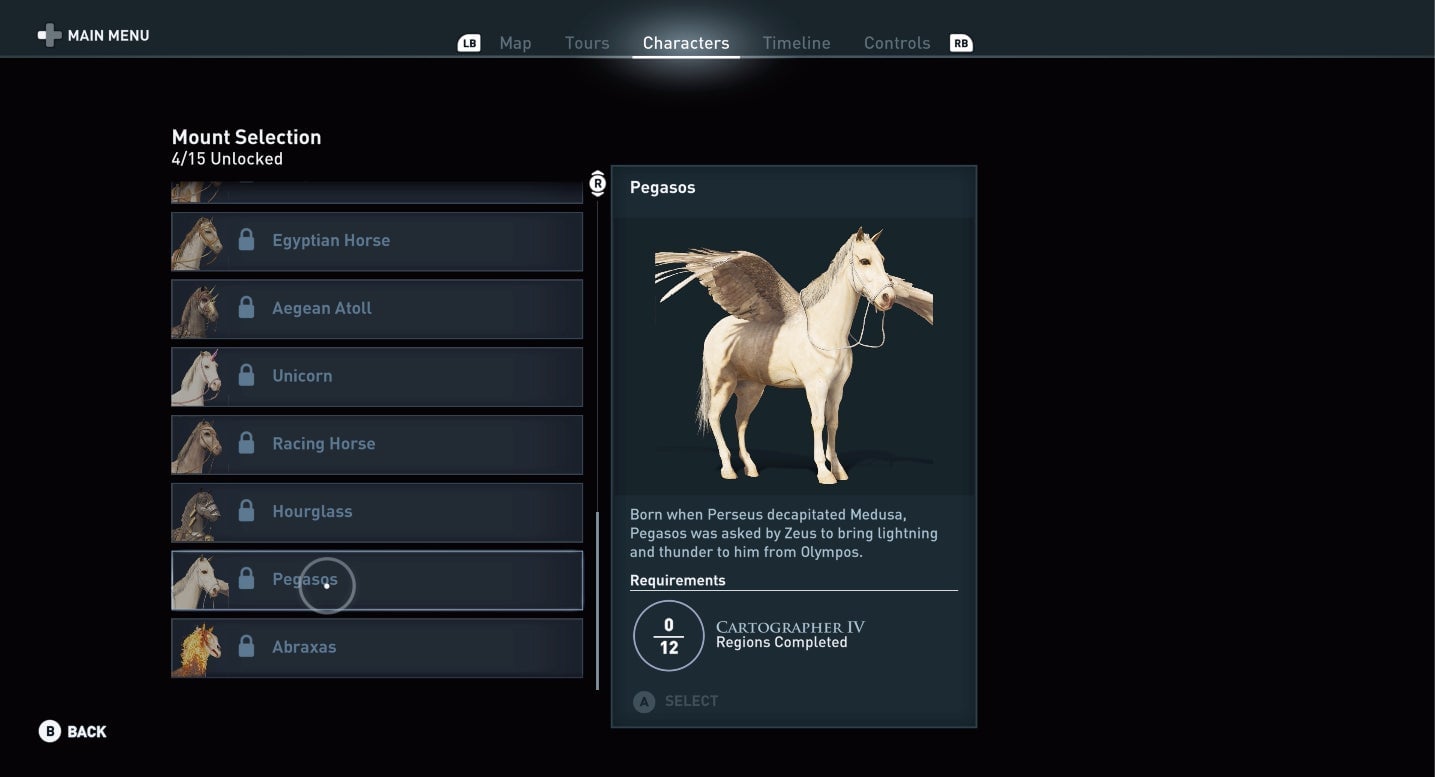Select the Aegean Atoll mount entry
The image size is (1435, 777).
tap(377, 309)
